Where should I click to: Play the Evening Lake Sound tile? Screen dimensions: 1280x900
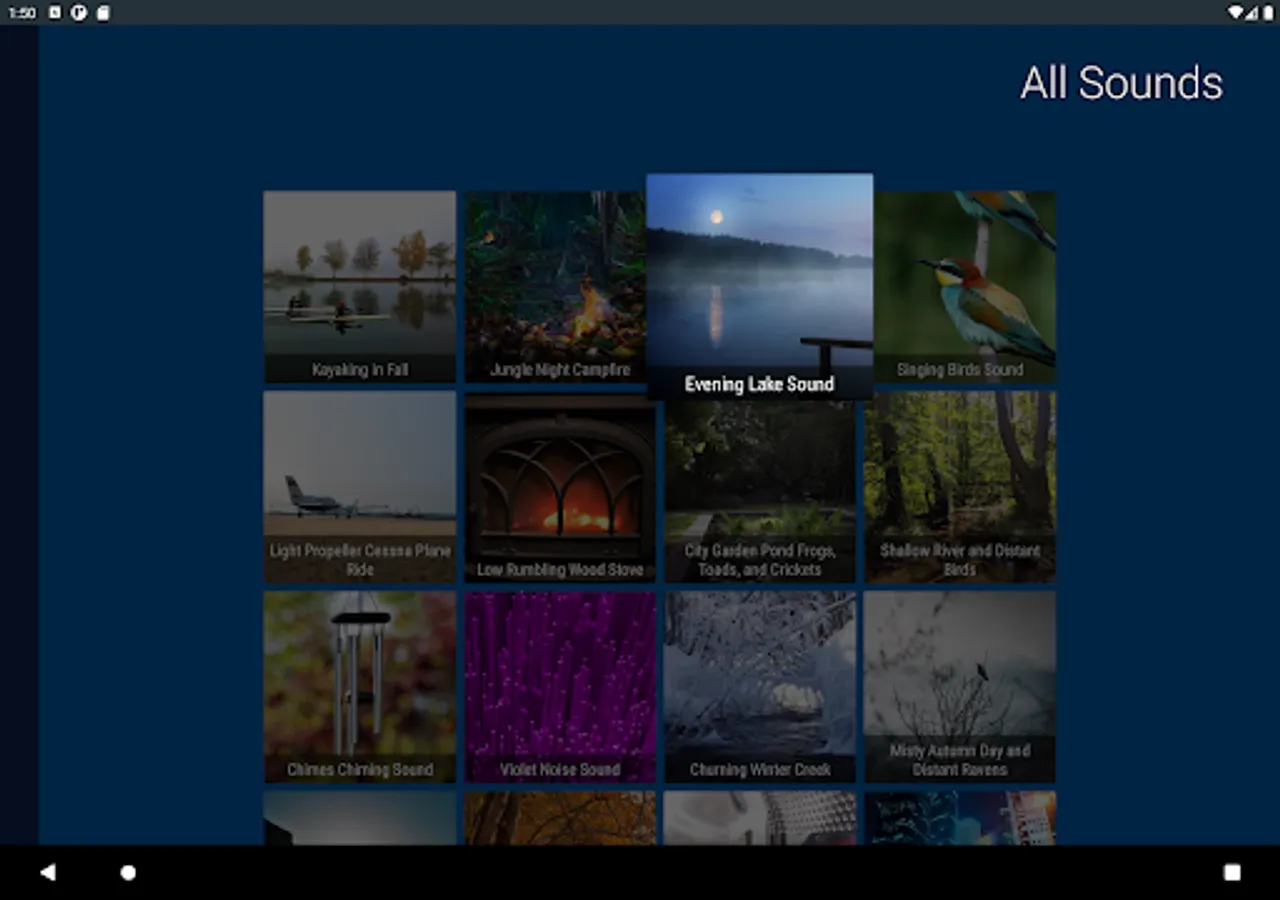pos(759,285)
